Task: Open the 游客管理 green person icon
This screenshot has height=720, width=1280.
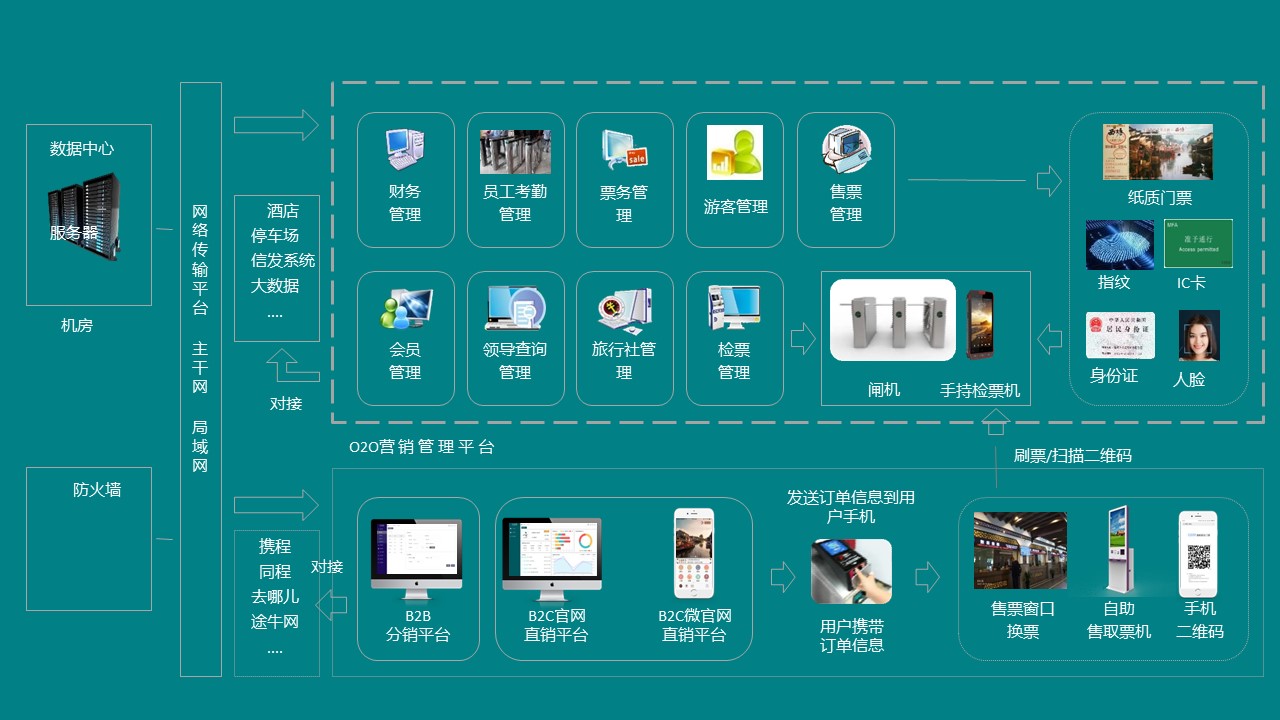Action: [735, 152]
